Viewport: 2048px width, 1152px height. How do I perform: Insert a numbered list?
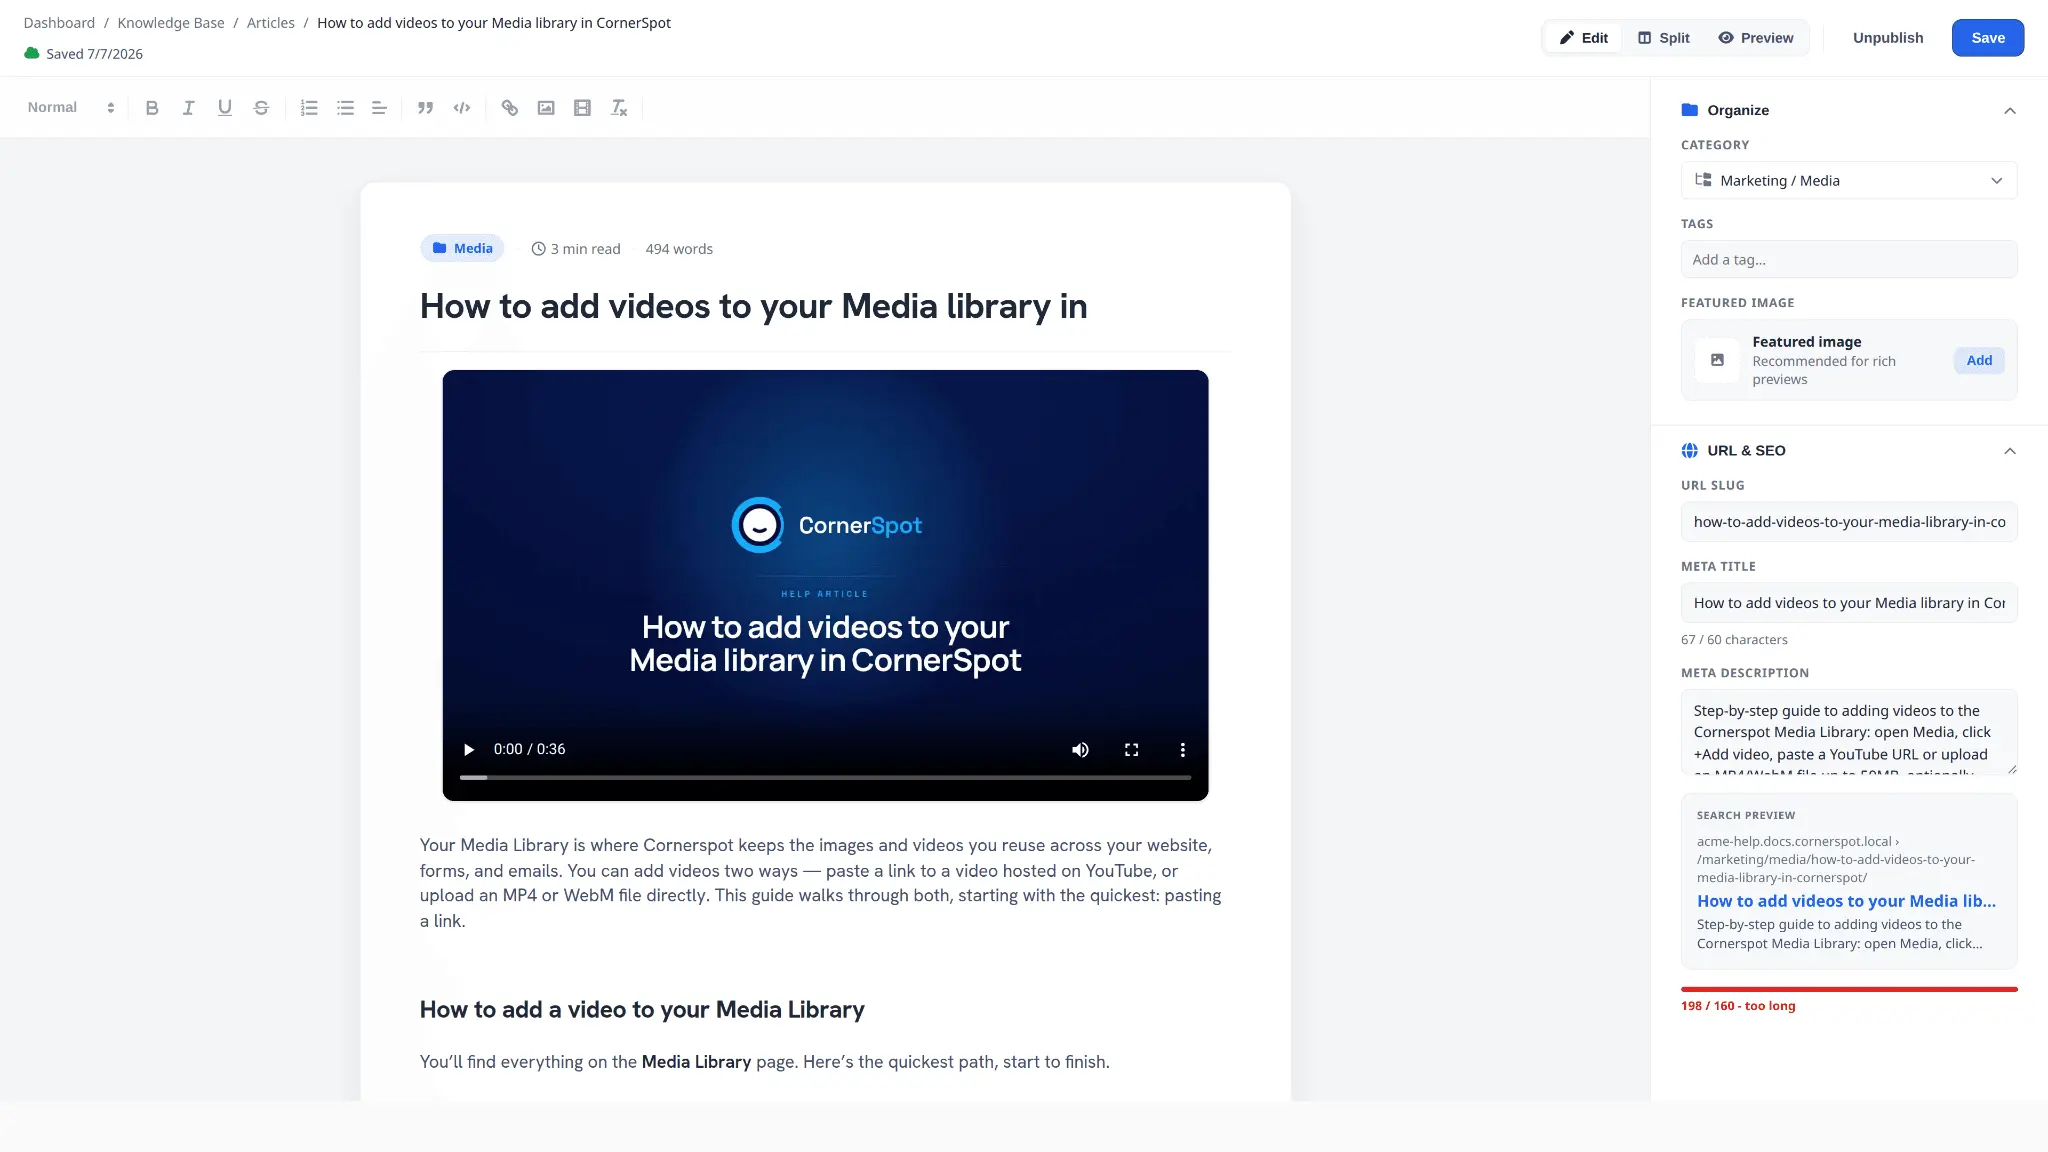click(x=309, y=108)
